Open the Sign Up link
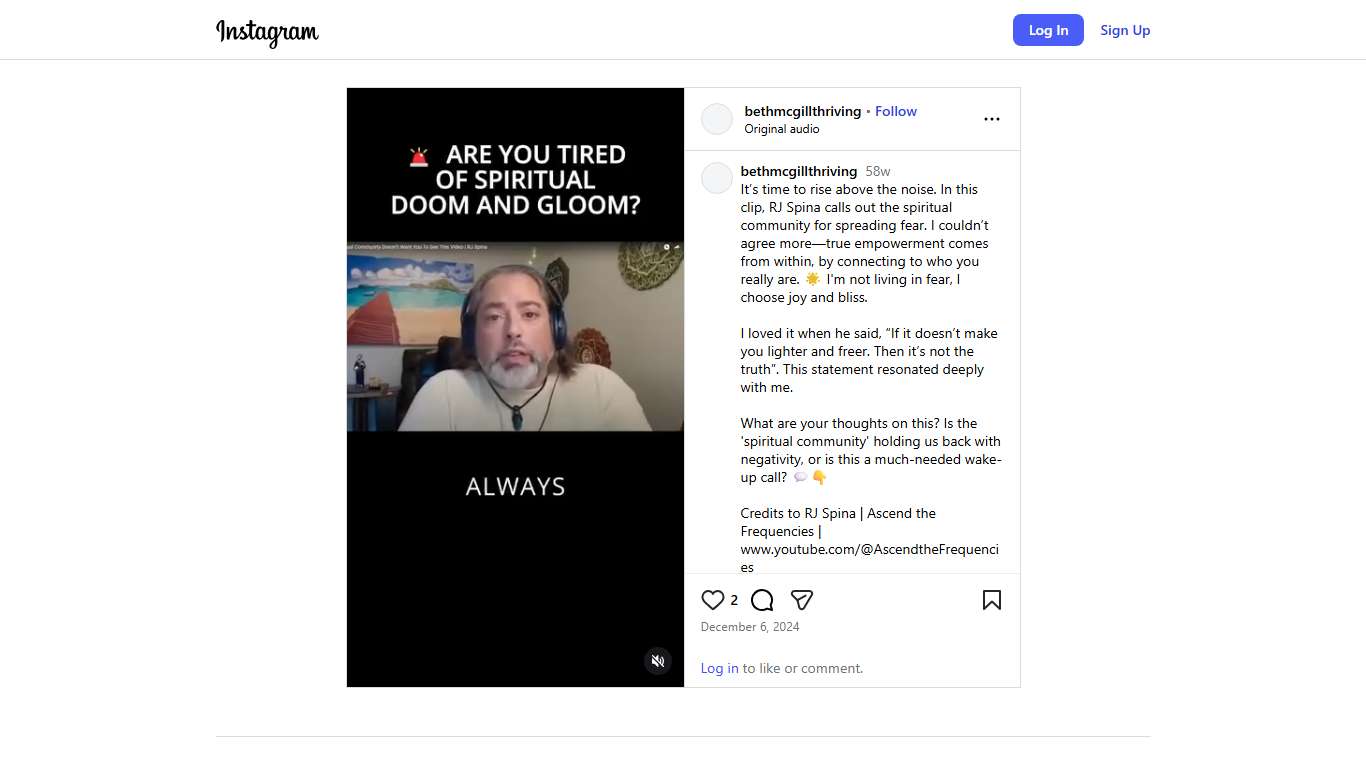The height and width of the screenshot is (768, 1366). point(1125,30)
